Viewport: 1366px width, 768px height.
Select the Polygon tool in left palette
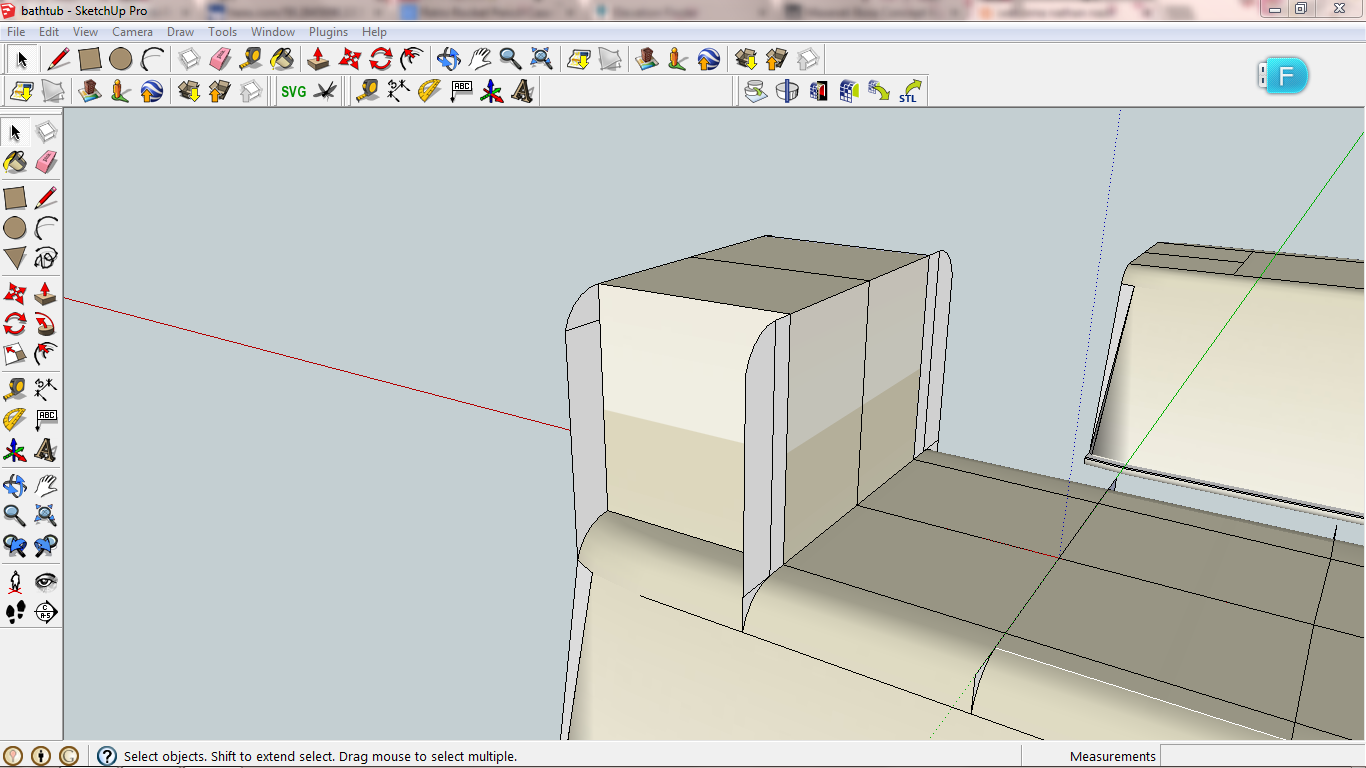tap(15, 259)
